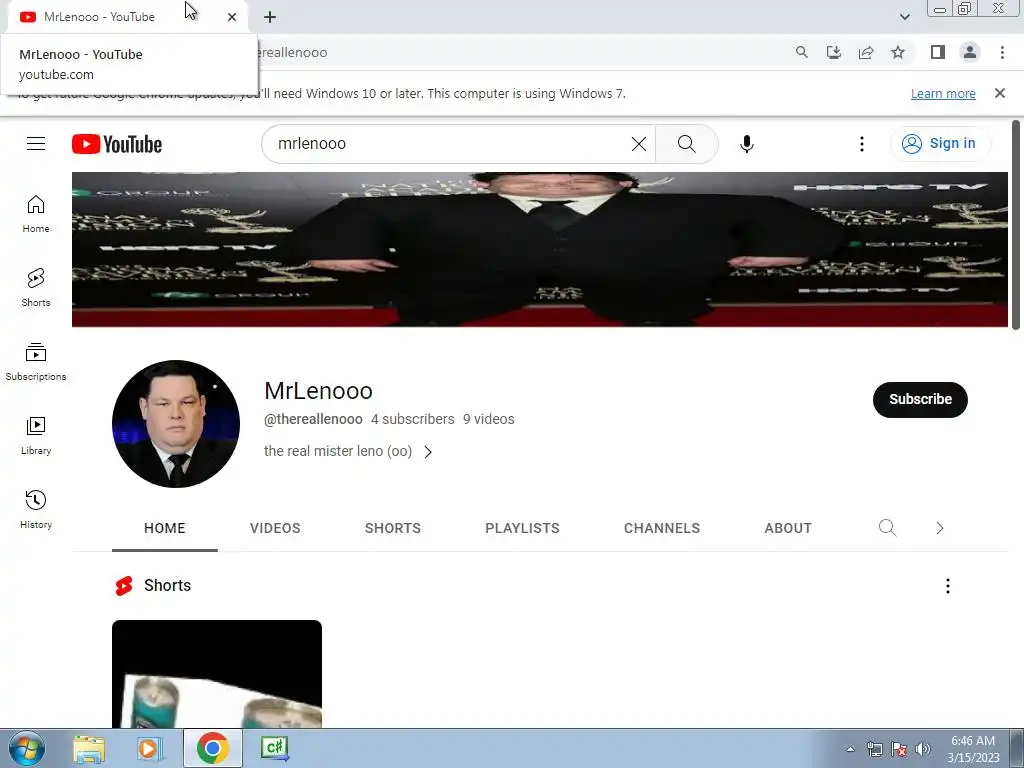Toggle Chrome side panel icon
Screen dimensions: 1024x768
pos(938,52)
